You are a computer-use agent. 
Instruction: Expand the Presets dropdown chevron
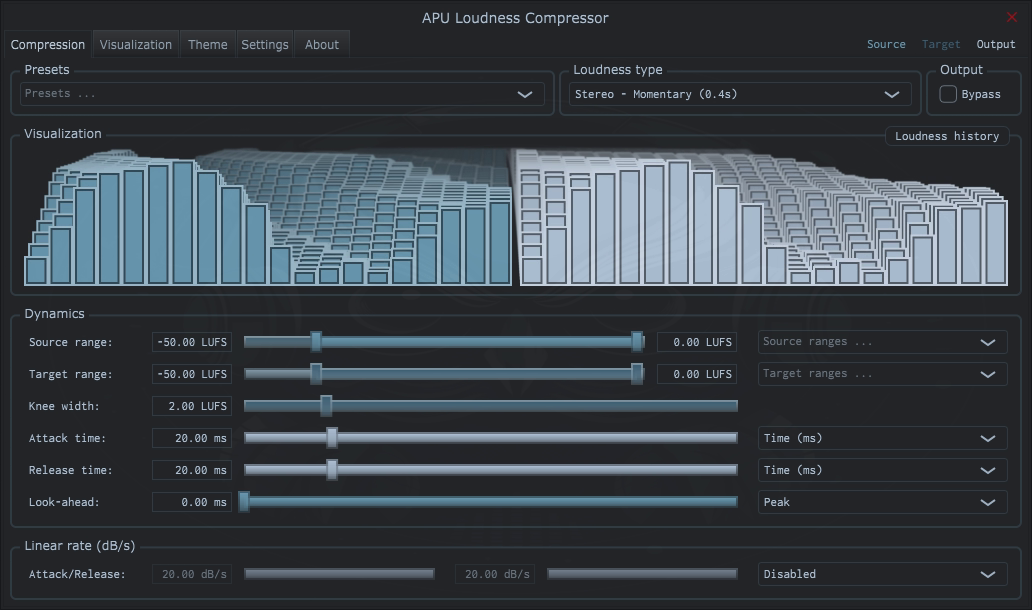pos(524,93)
